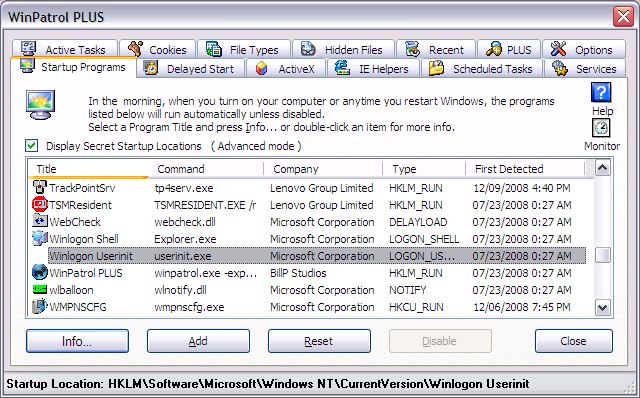Sort list by First Detected header
640x398 pixels.
point(526,169)
